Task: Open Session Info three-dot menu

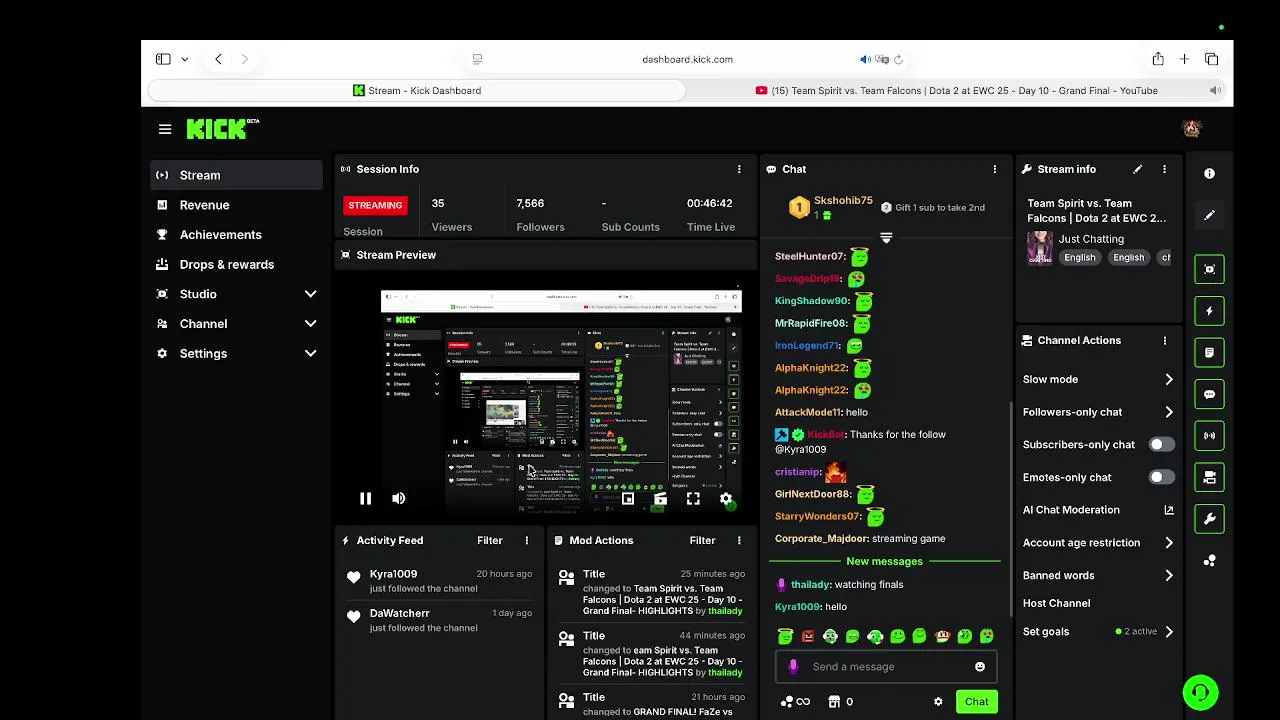Action: (739, 169)
